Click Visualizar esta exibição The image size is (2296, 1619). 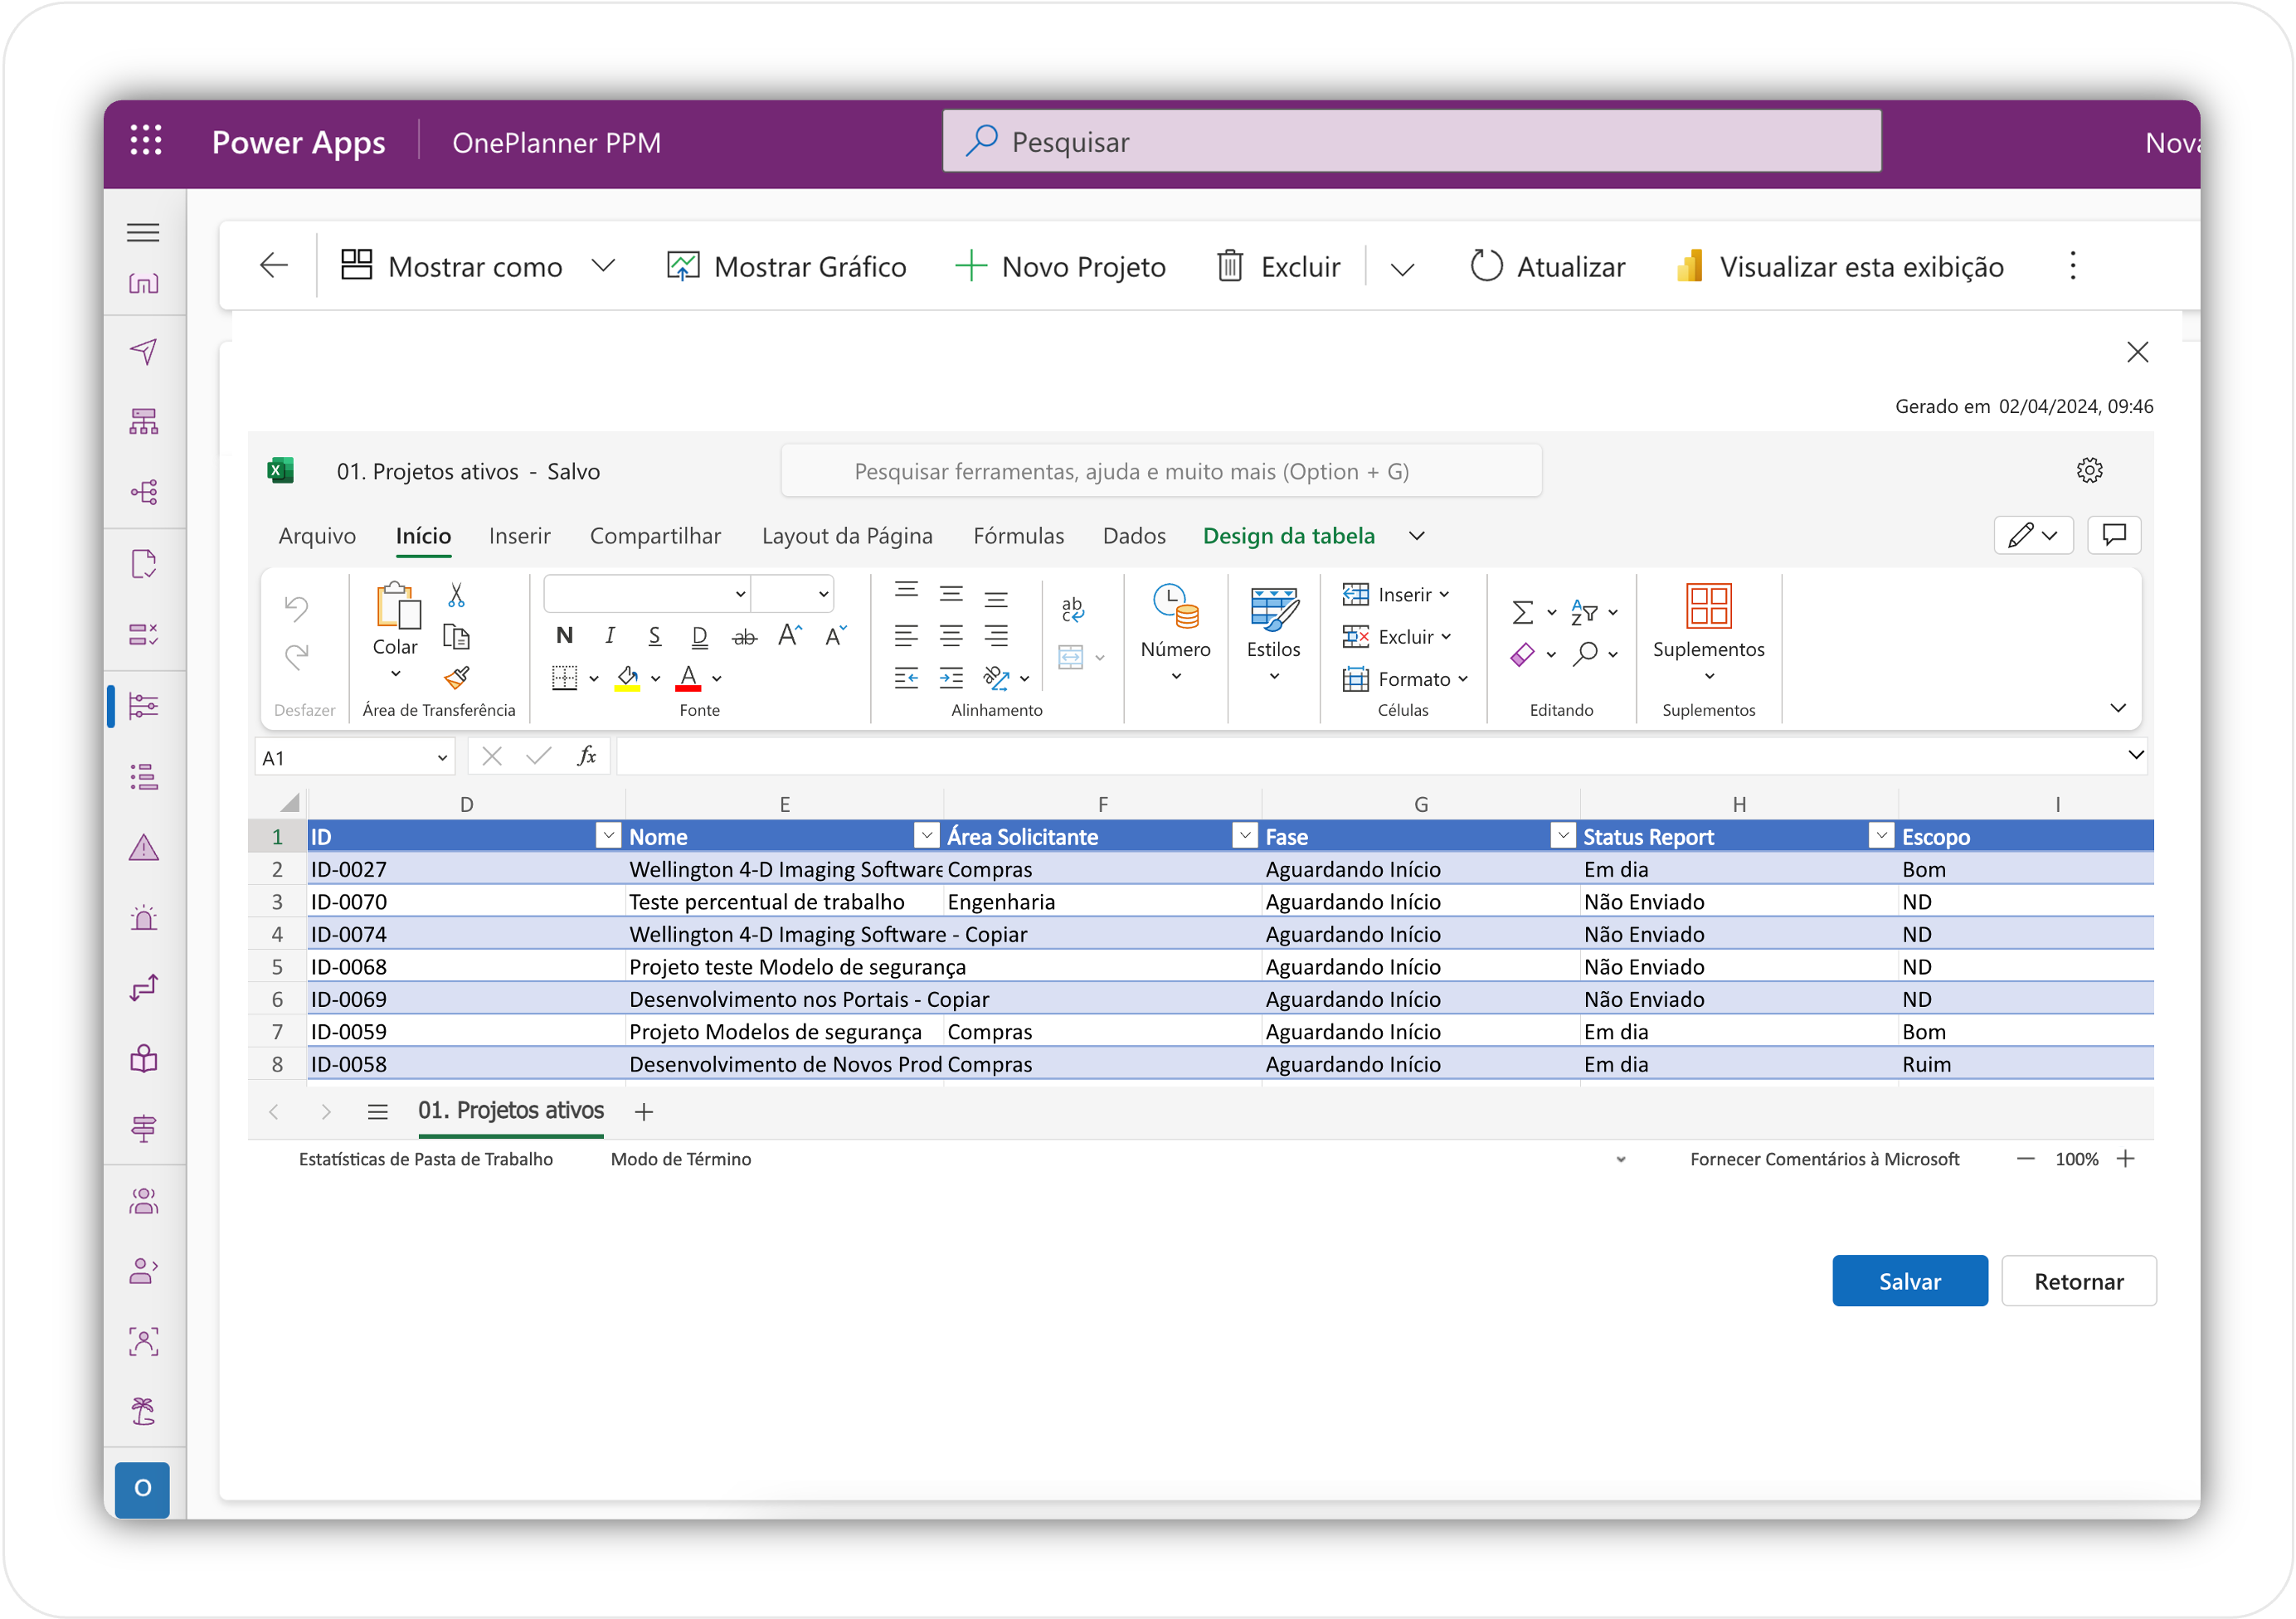click(1839, 266)
